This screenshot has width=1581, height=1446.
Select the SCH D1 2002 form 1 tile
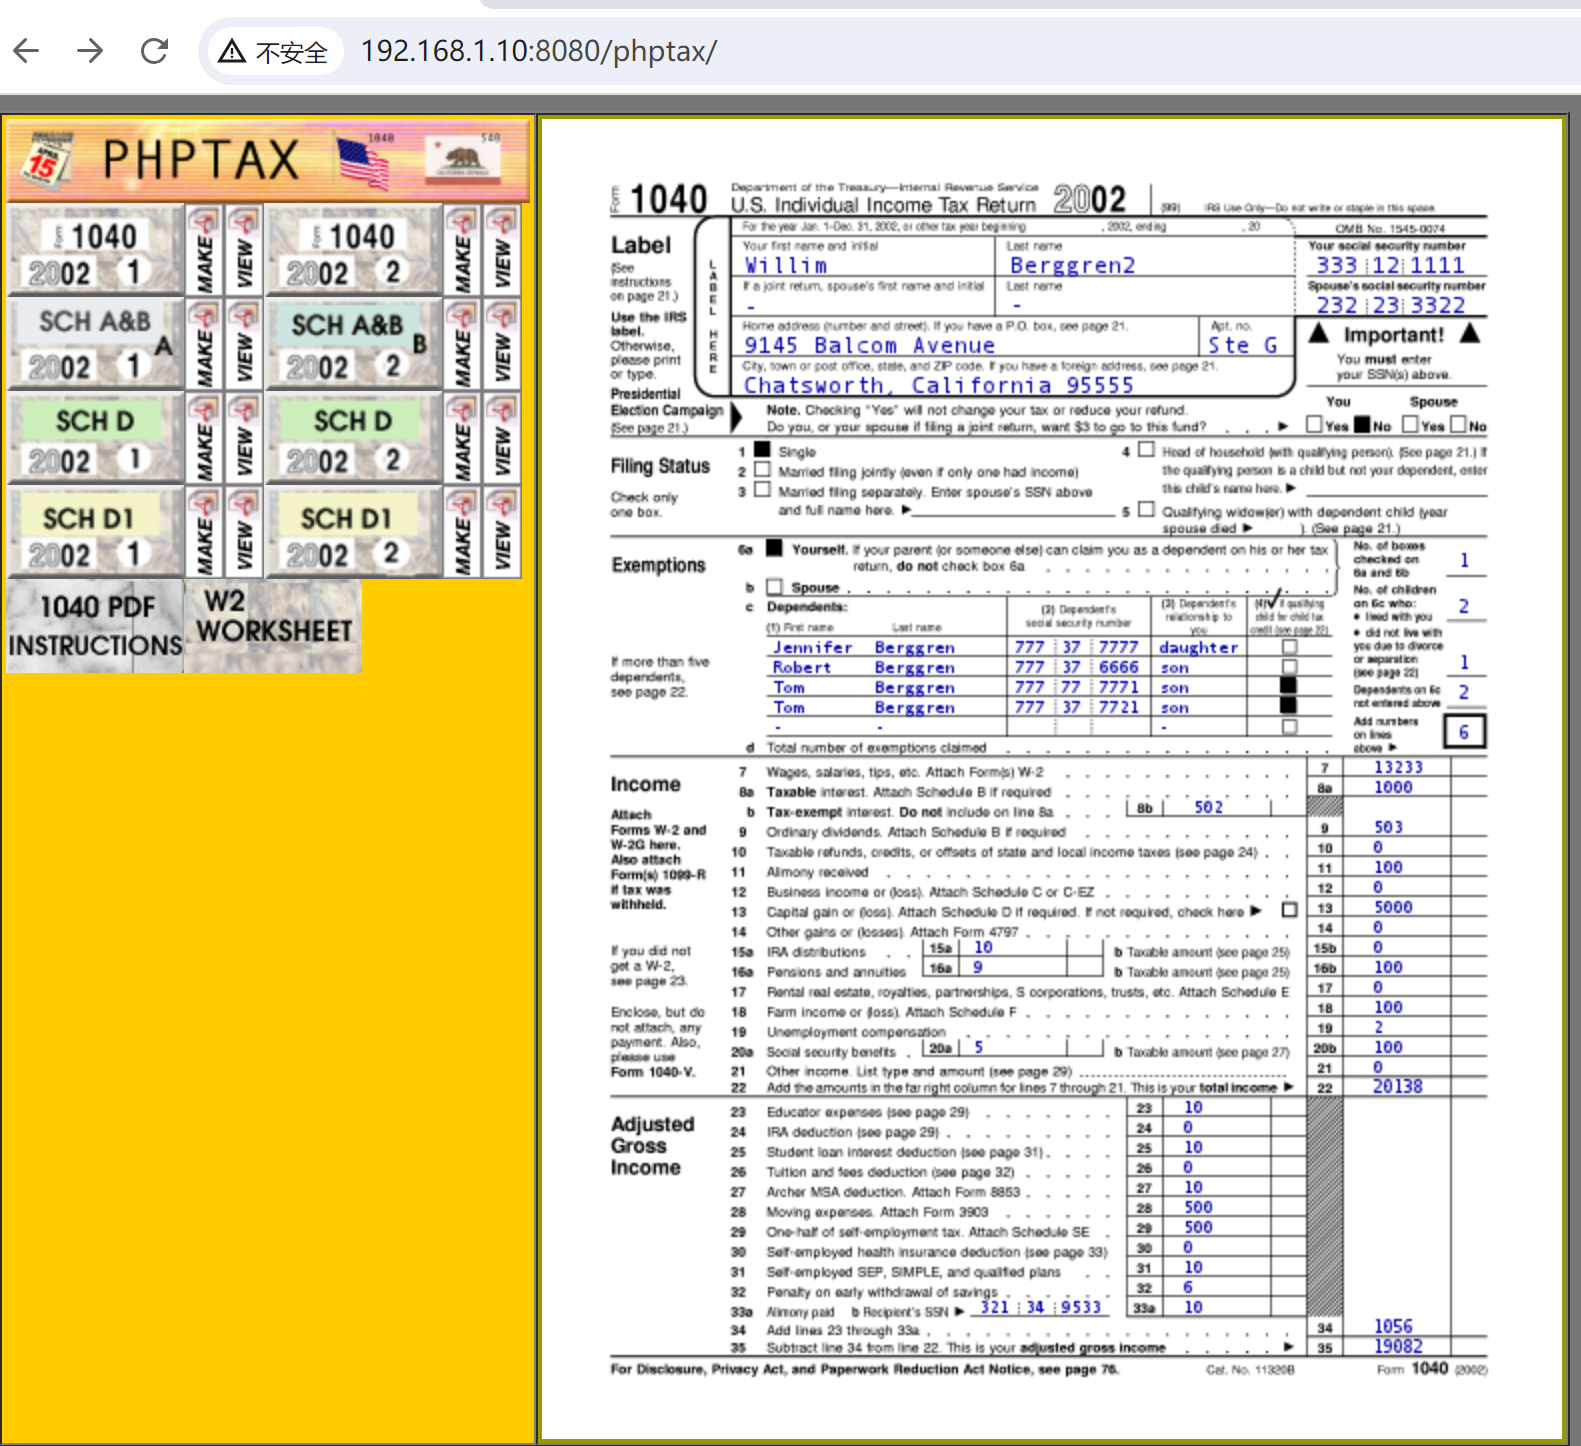click(x=95, y=533)
